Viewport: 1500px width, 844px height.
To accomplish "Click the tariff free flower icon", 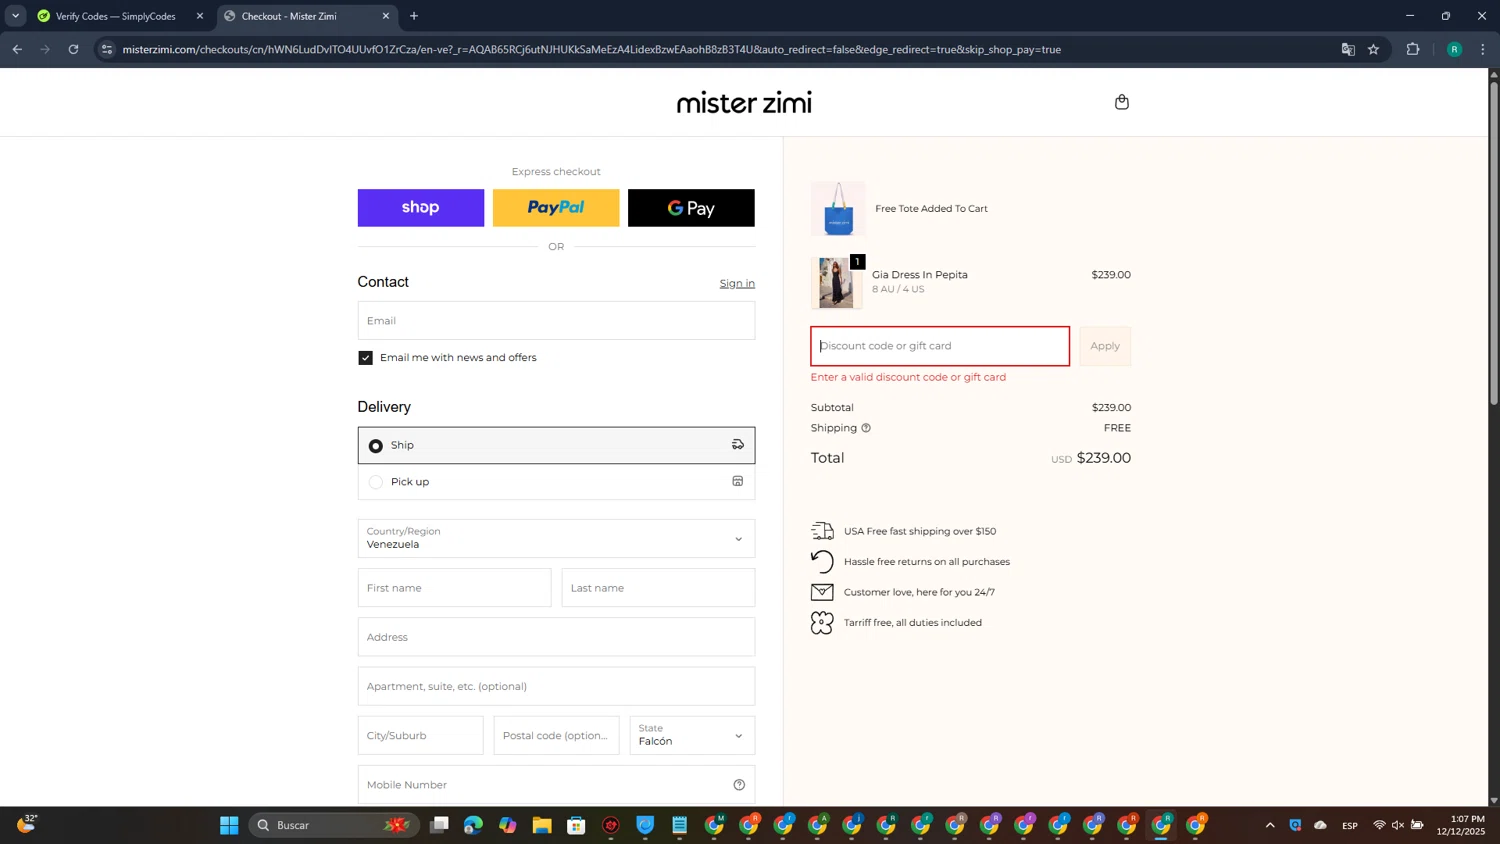I will (x=822, y=623).
